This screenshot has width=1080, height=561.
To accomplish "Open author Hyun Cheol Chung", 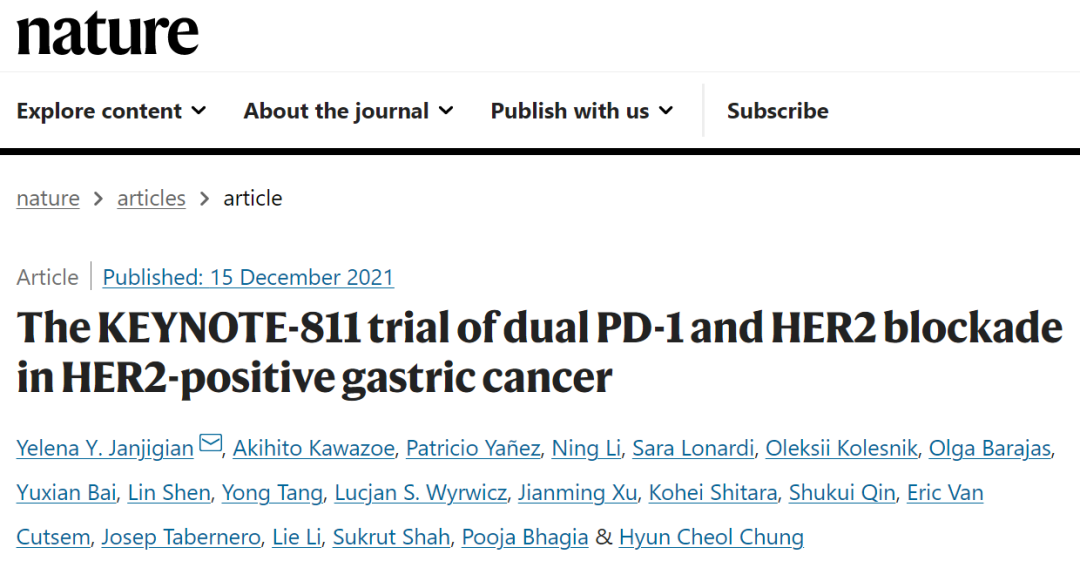I will (x=712, y=537).
